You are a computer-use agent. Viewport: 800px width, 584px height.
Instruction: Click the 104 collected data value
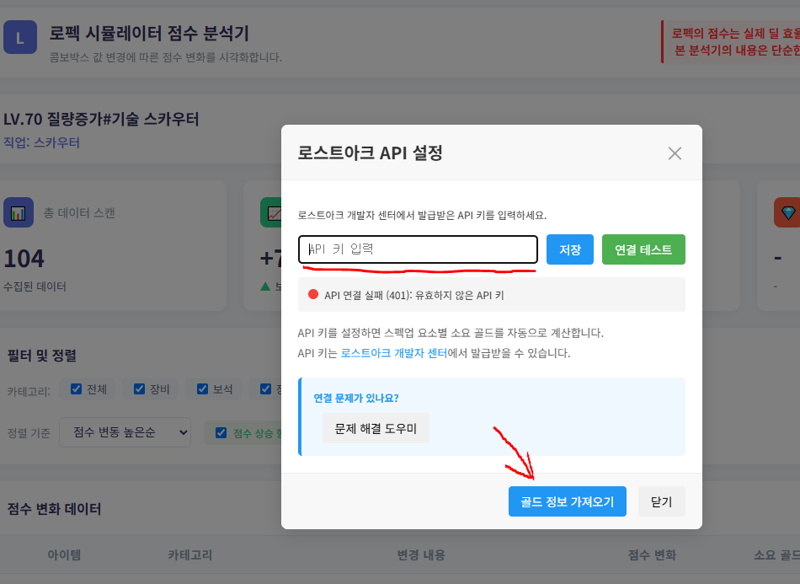[24, 259]
